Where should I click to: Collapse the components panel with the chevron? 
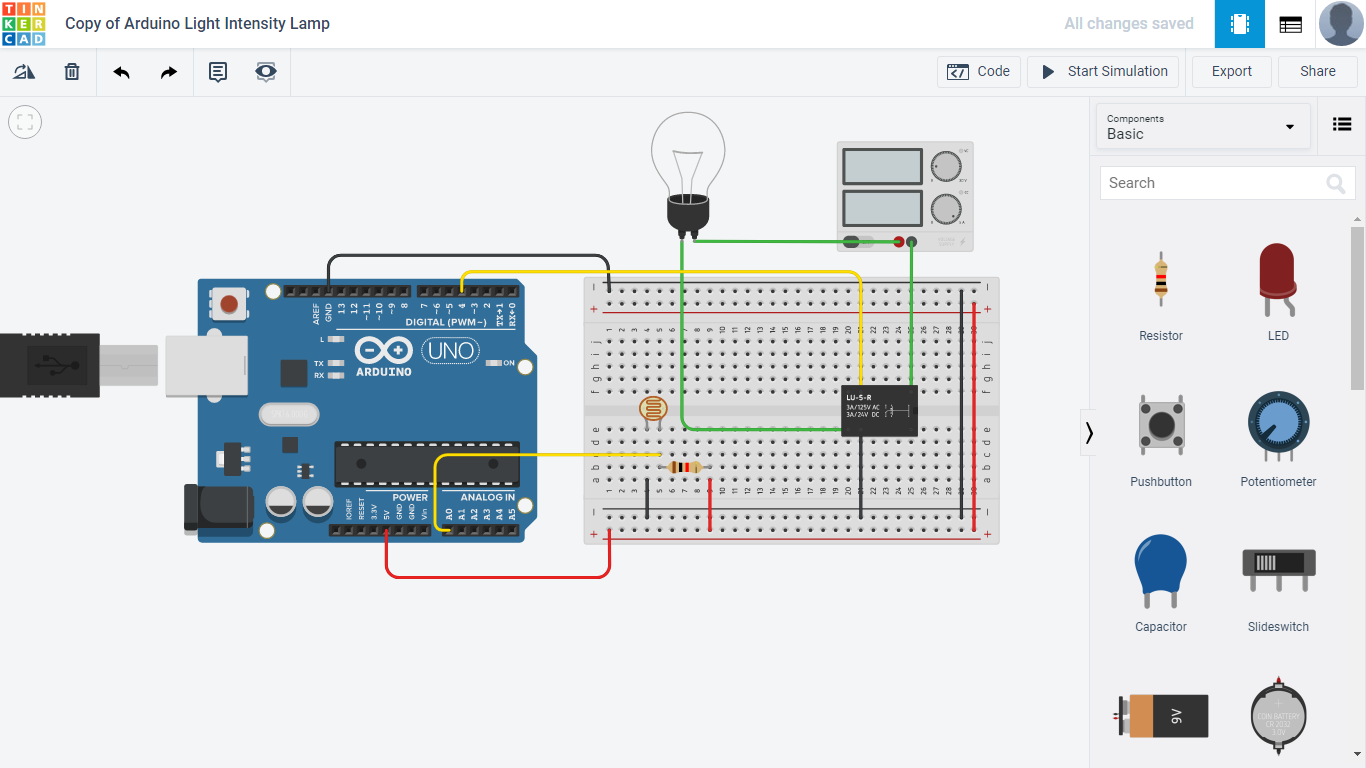1089,432
